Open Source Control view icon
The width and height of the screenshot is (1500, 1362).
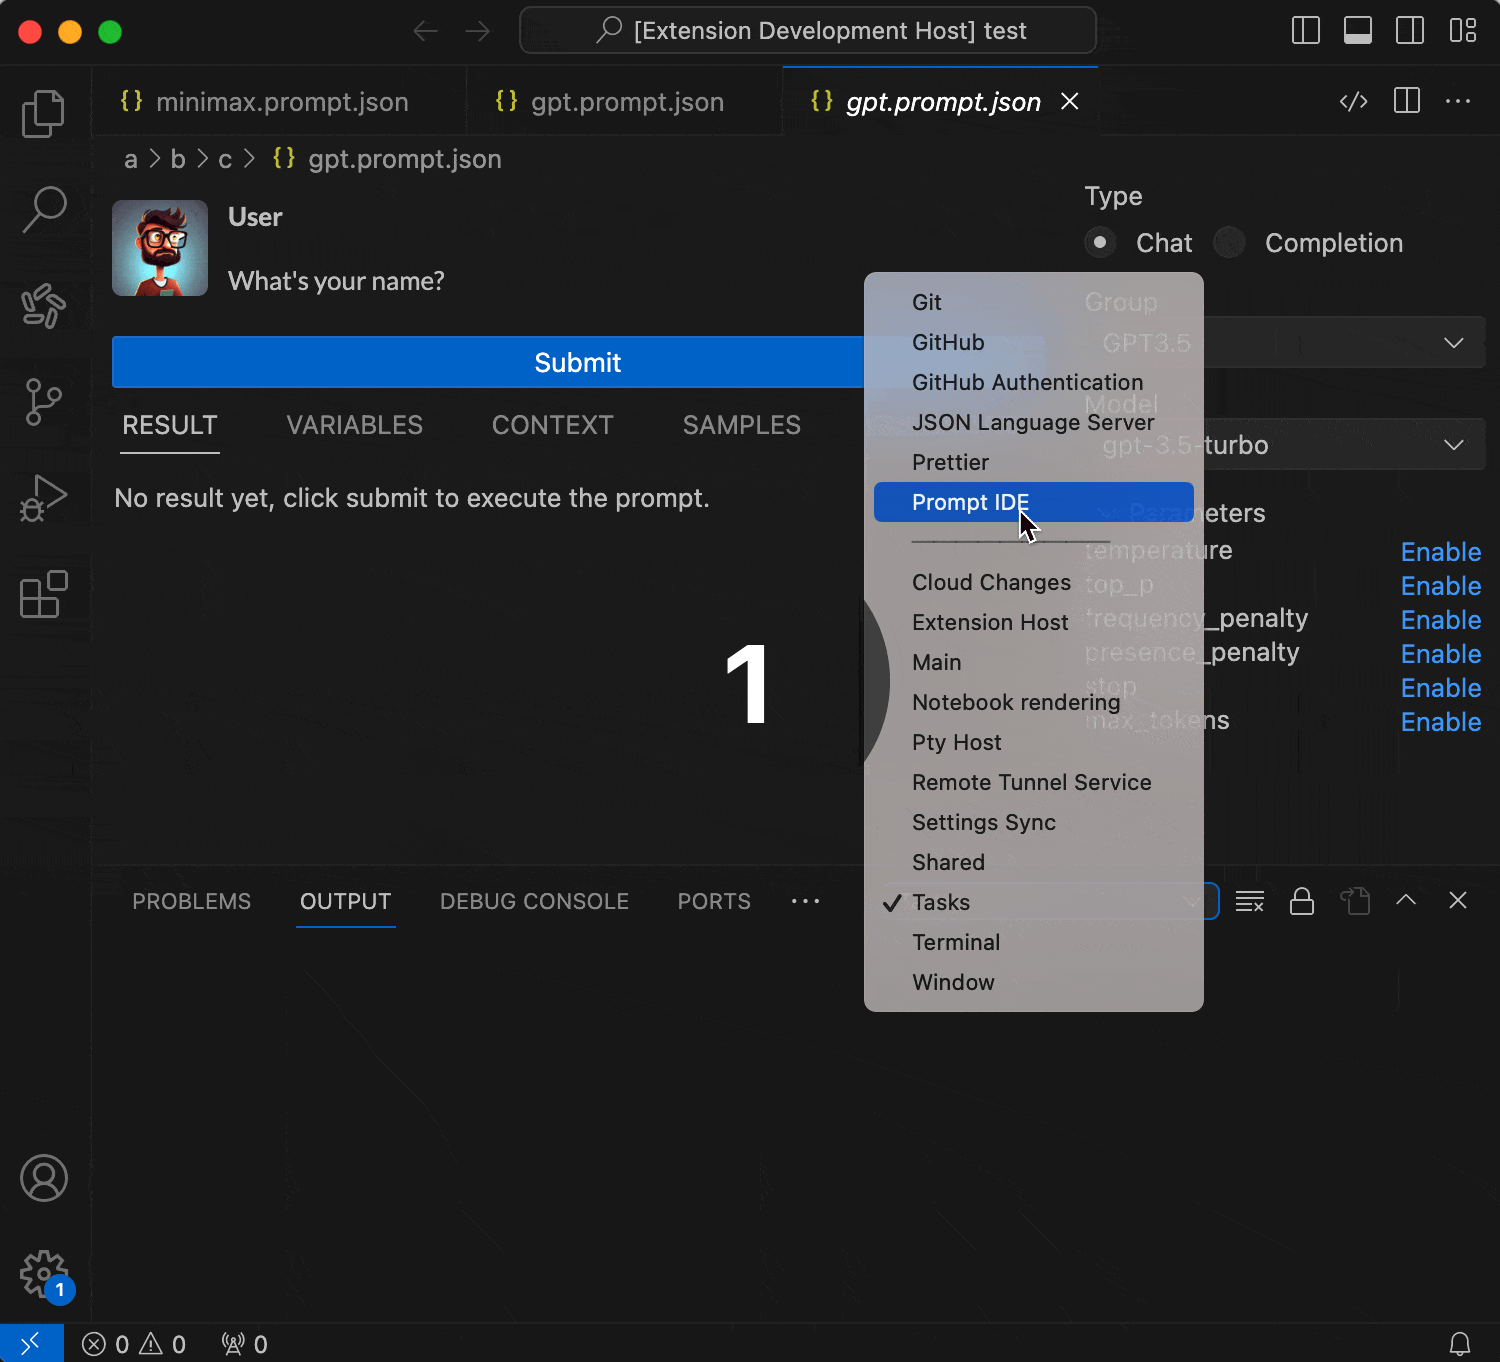pyautogui.click(x=43, y=402)
